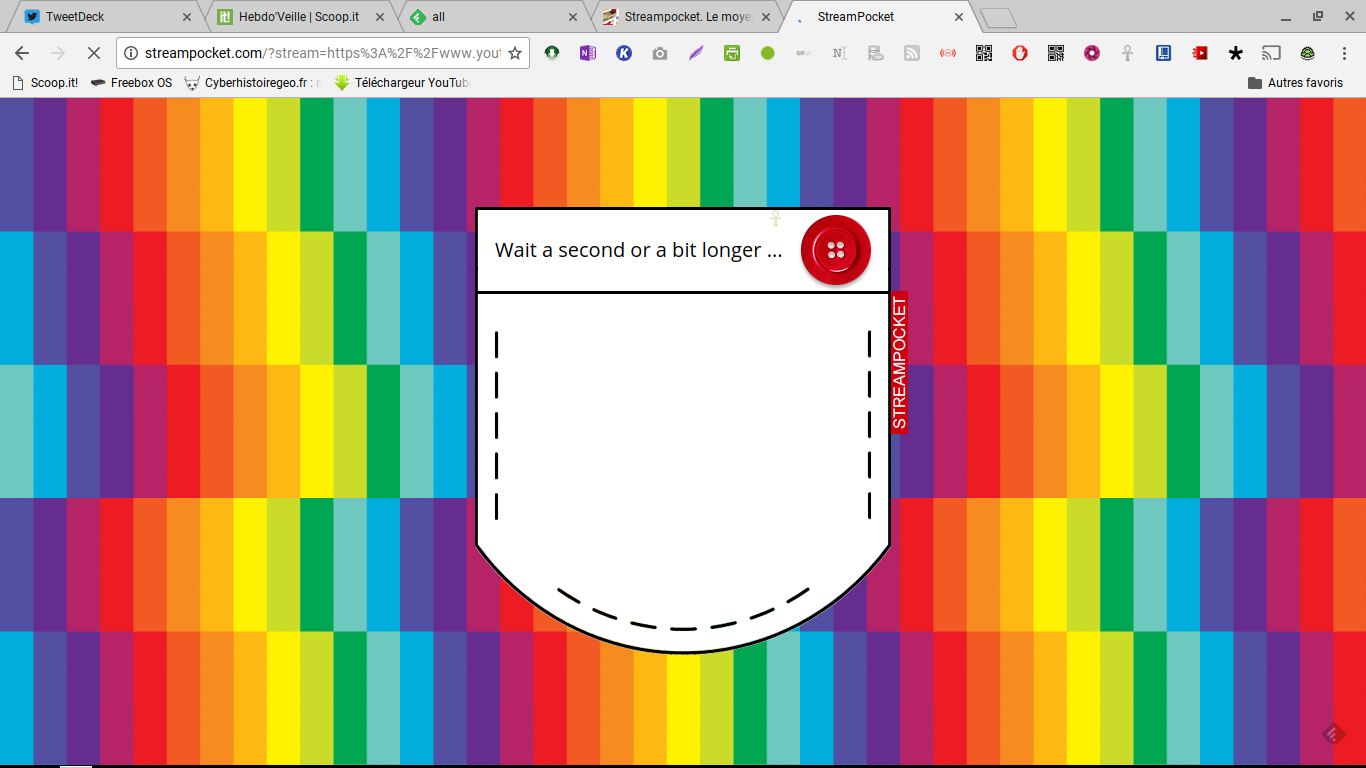Click the vertical STREAMPOCKET red label
1366x768 pixels.
click(x=899, y=362)
